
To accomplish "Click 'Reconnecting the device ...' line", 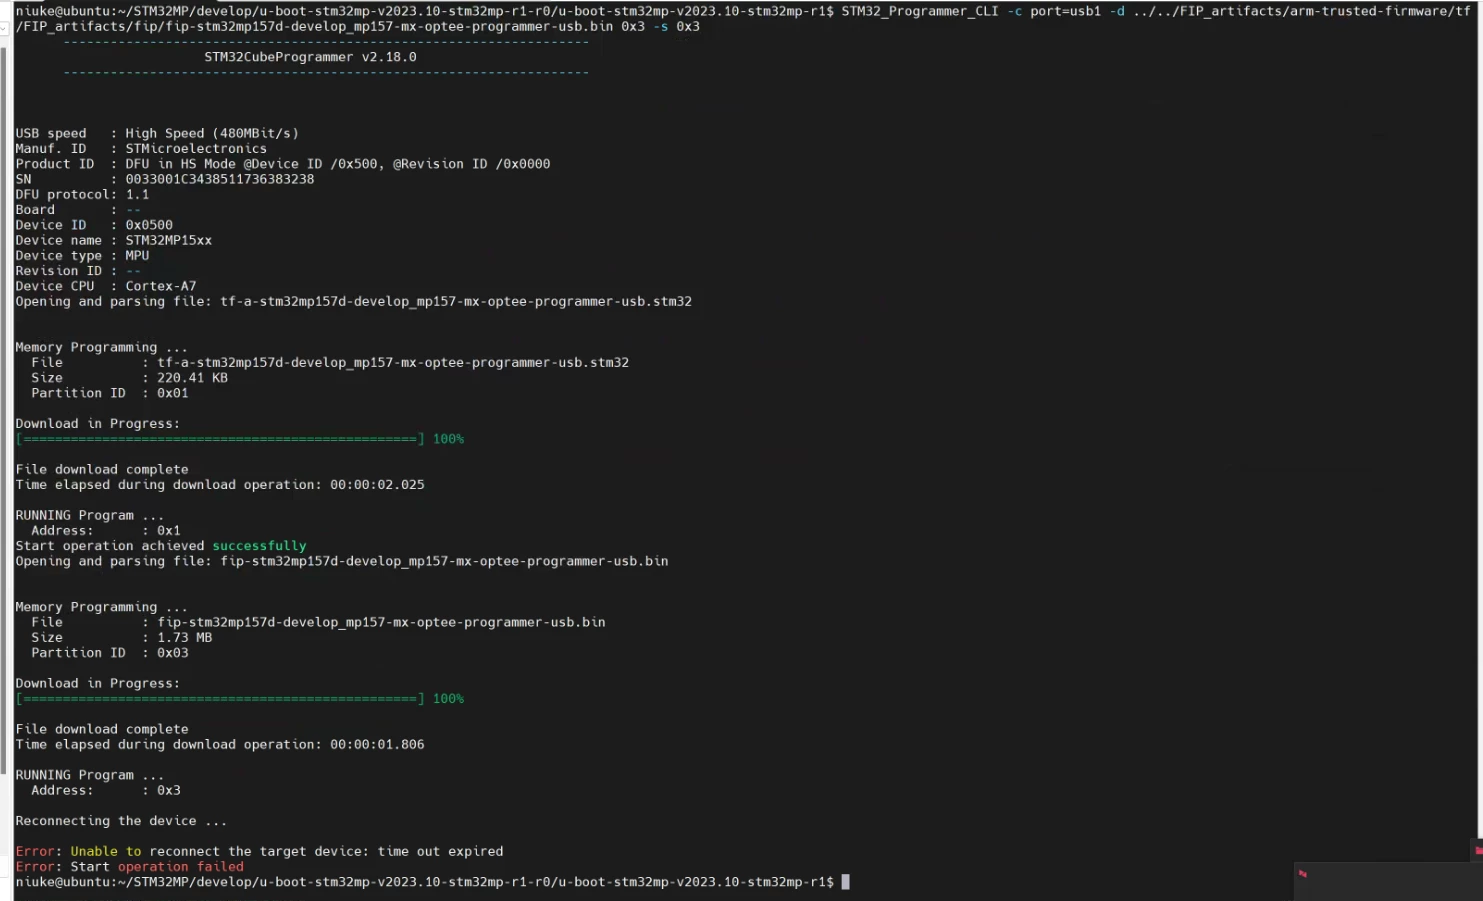I will click(121, 821).
